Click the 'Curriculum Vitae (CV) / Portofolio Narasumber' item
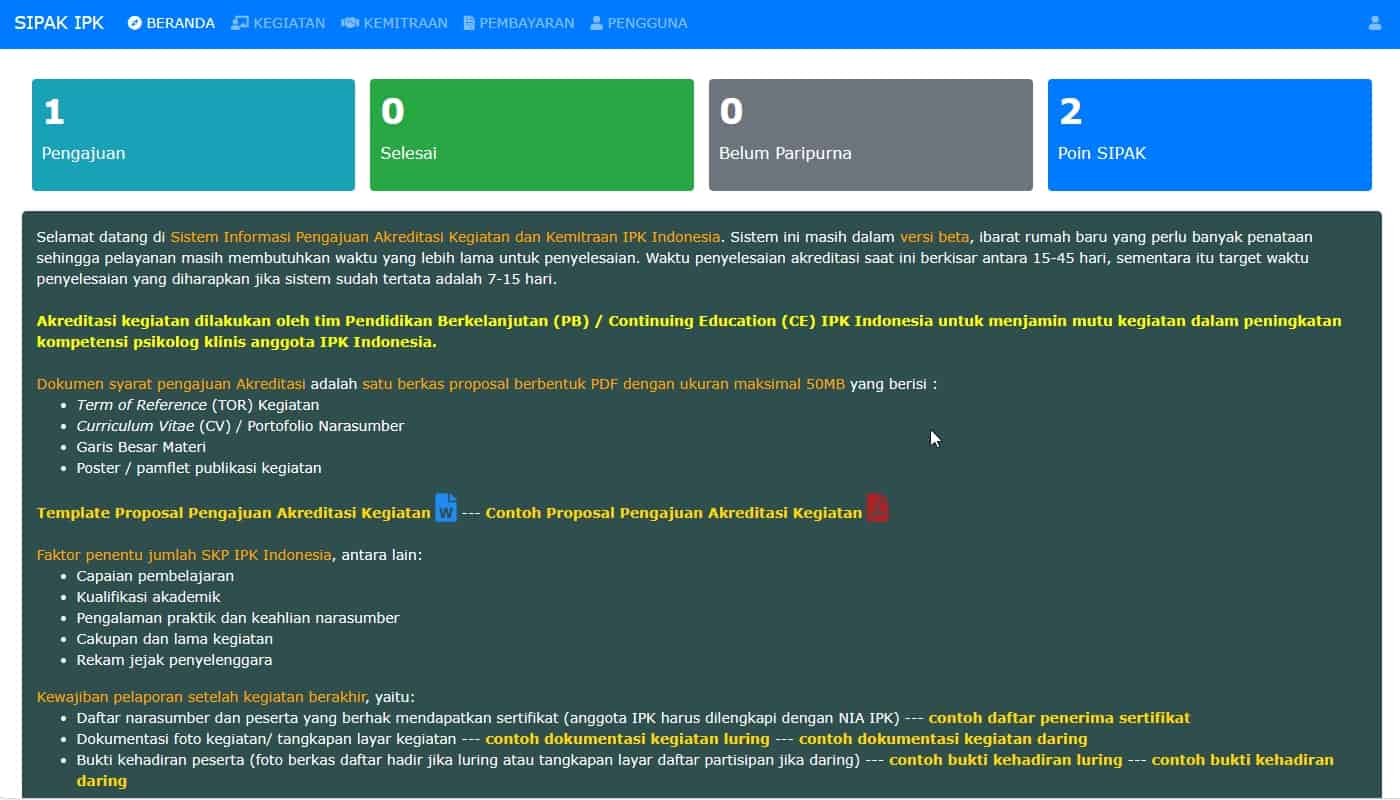 pos(241,426)
